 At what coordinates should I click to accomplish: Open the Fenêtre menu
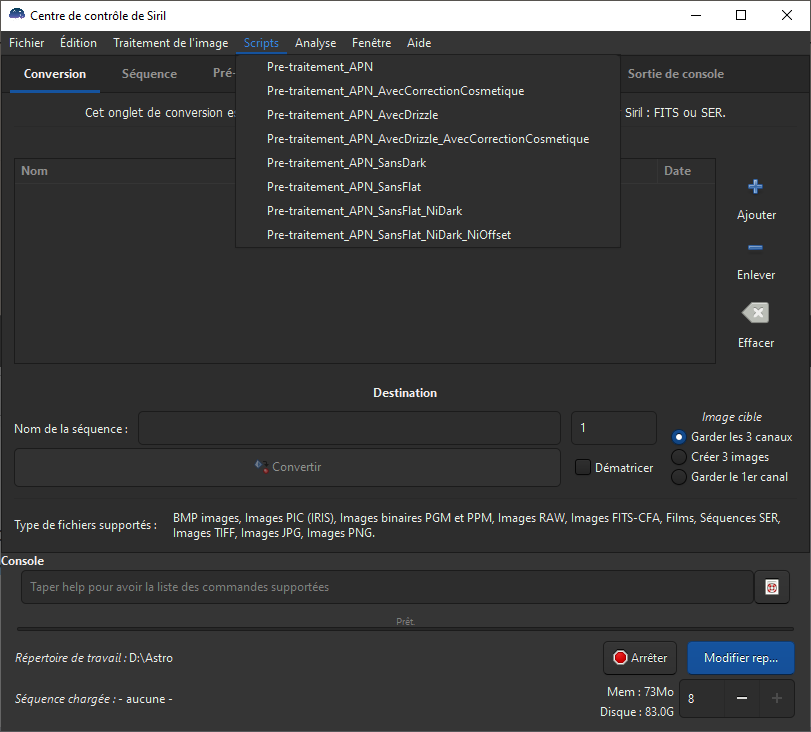(x=371, y=43)
